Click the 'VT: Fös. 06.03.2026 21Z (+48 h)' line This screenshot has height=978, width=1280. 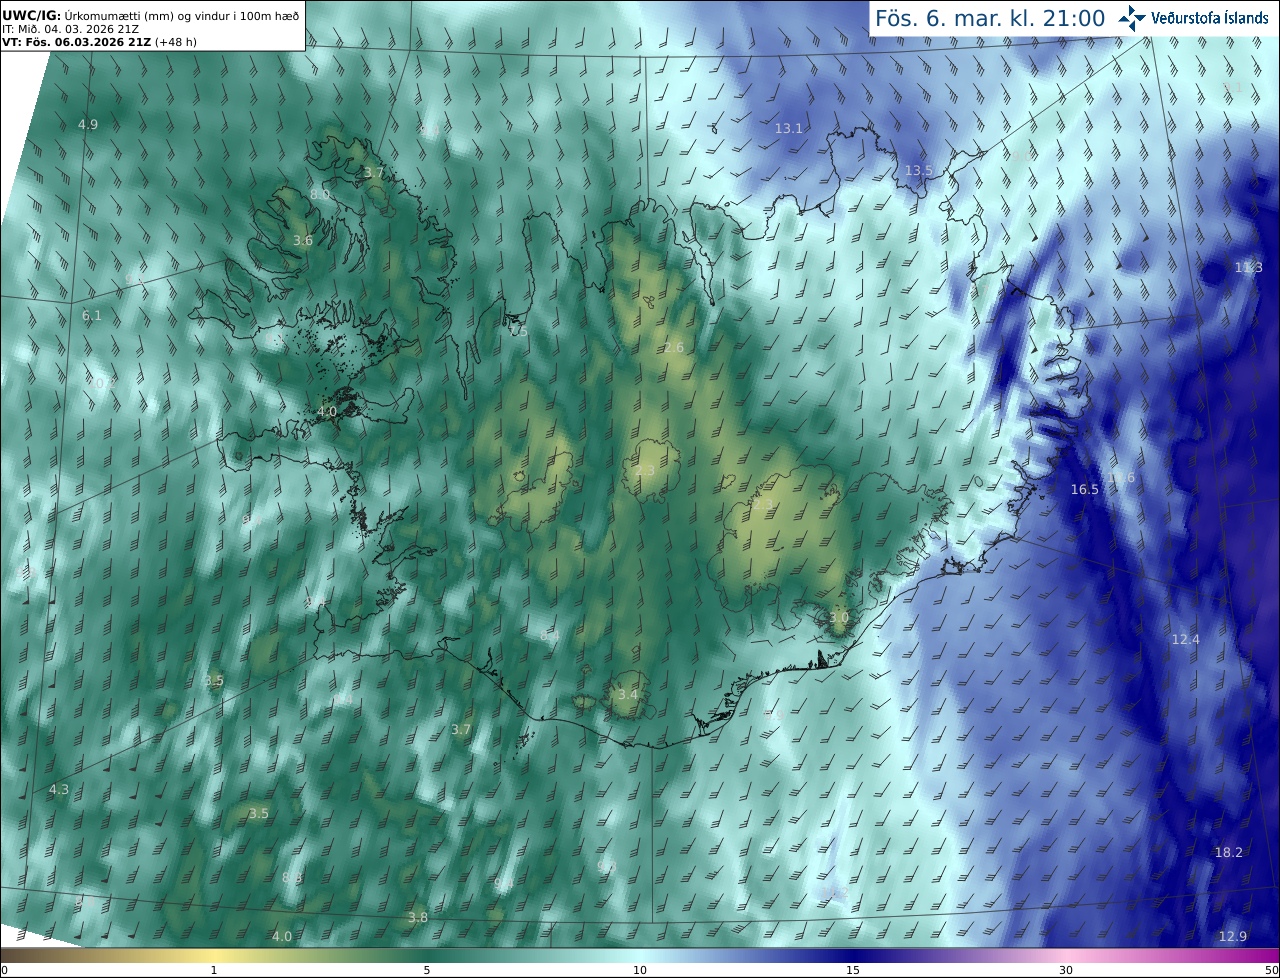[99, 42]
